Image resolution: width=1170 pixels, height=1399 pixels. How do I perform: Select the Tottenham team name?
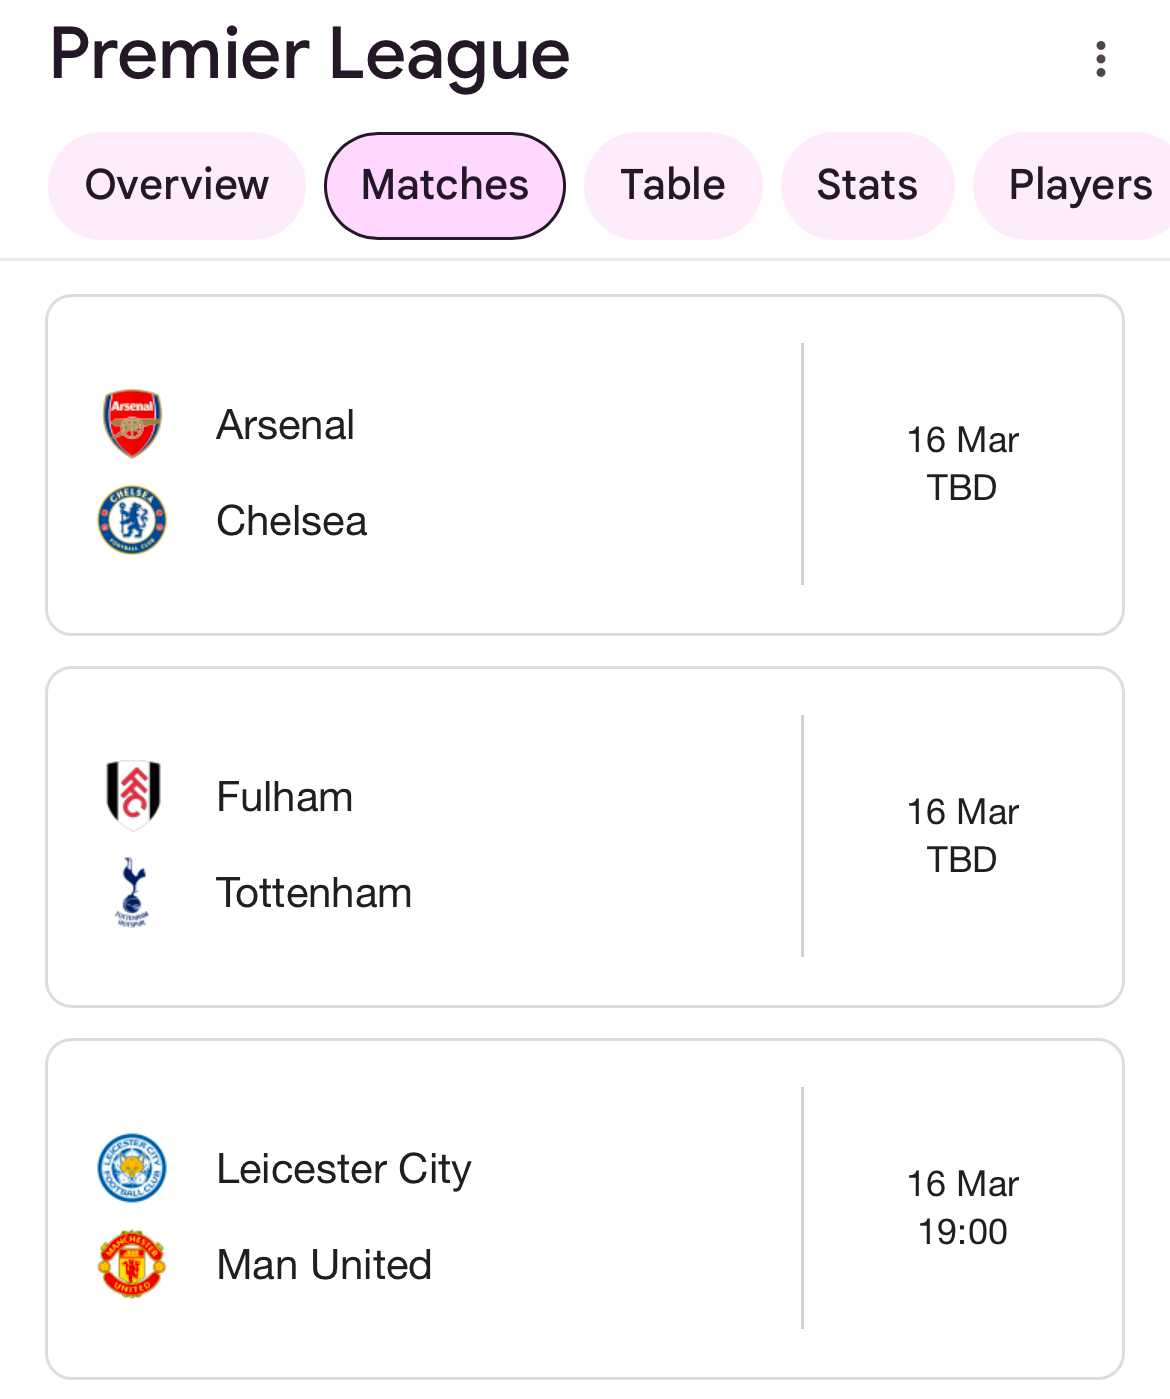pos(314,893)
